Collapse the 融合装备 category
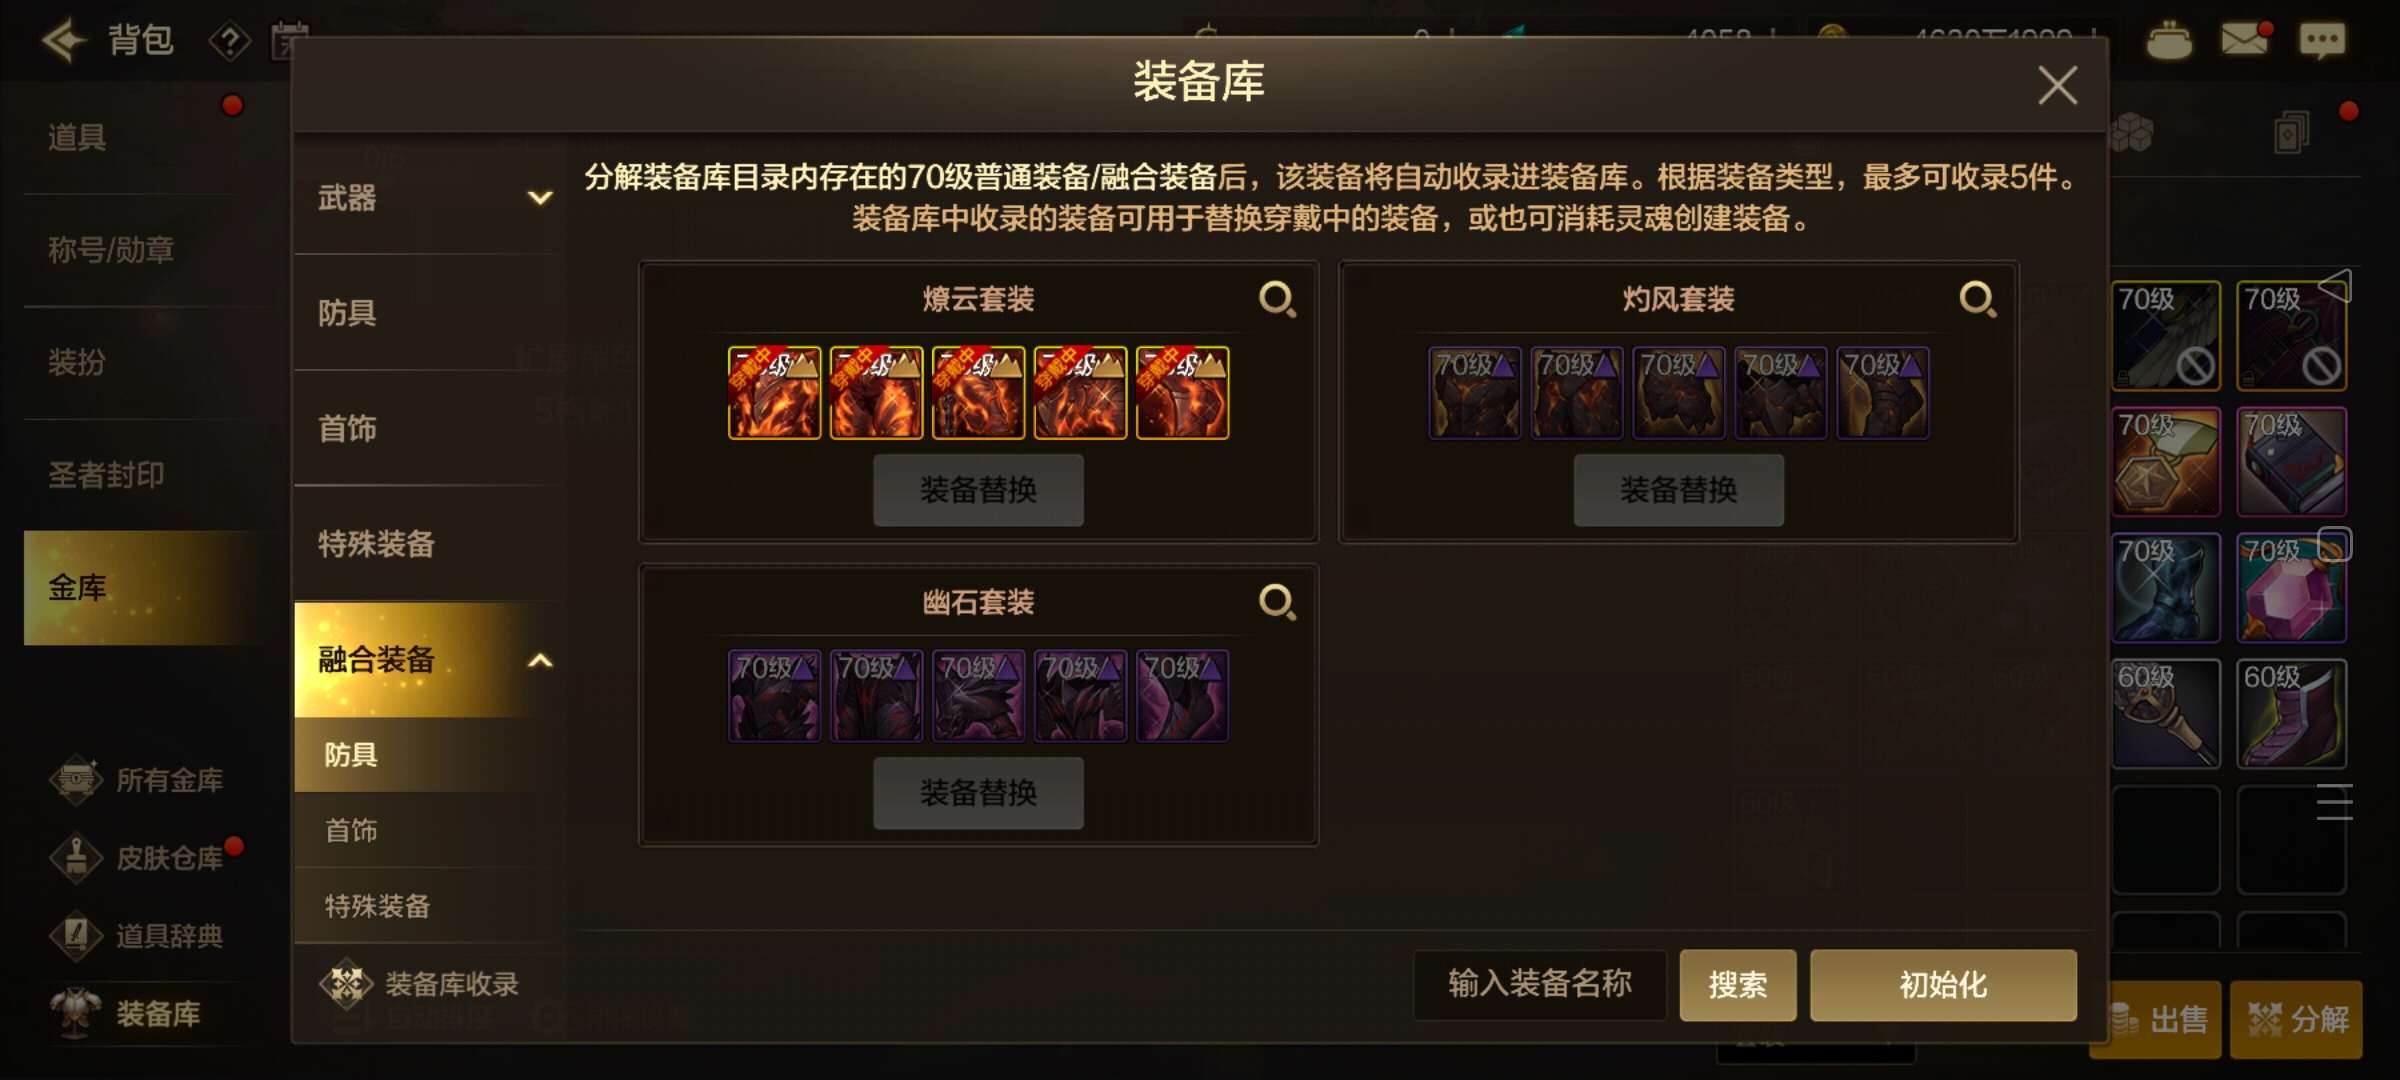 coord(540,660)
